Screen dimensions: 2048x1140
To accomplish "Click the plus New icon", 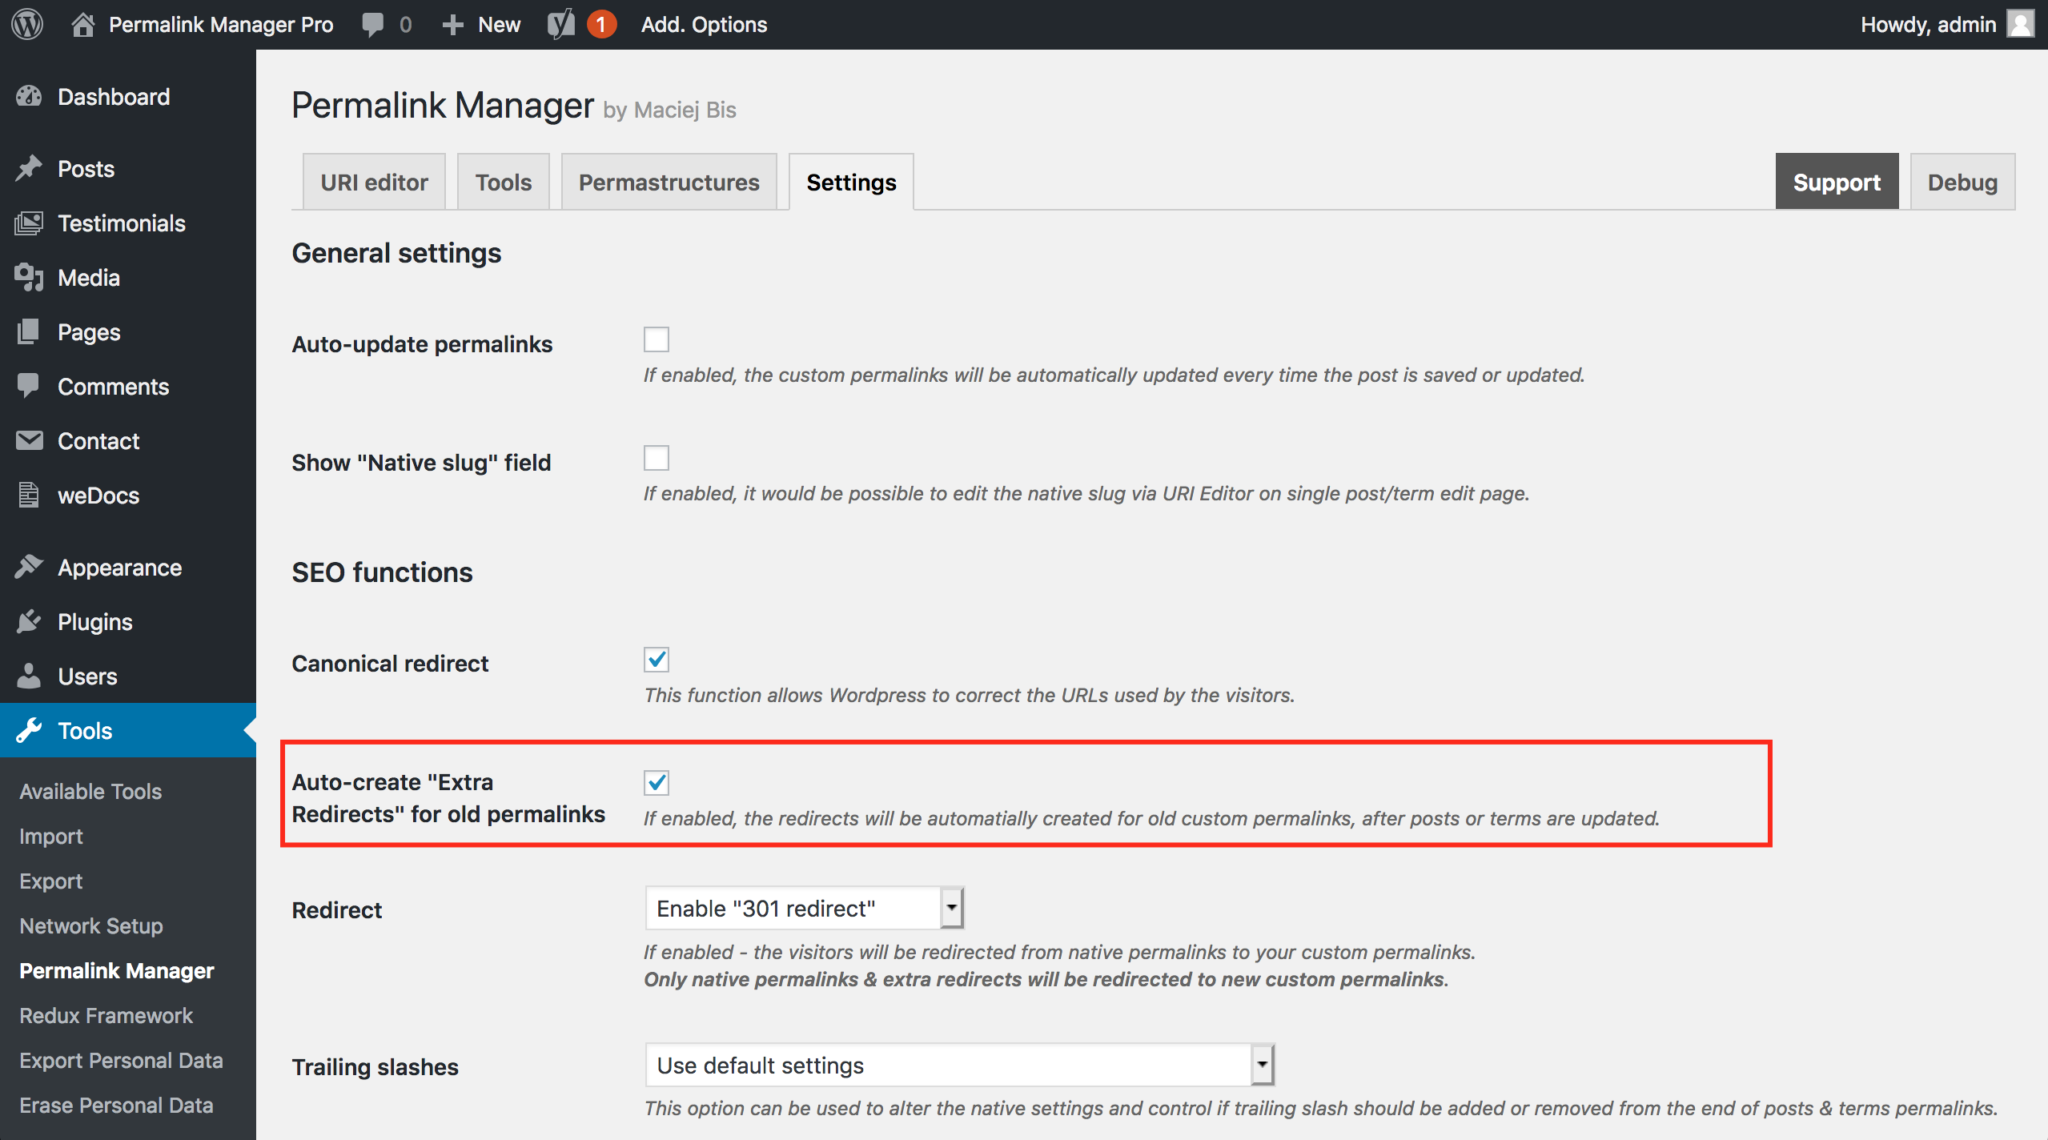I will [453, 25].
